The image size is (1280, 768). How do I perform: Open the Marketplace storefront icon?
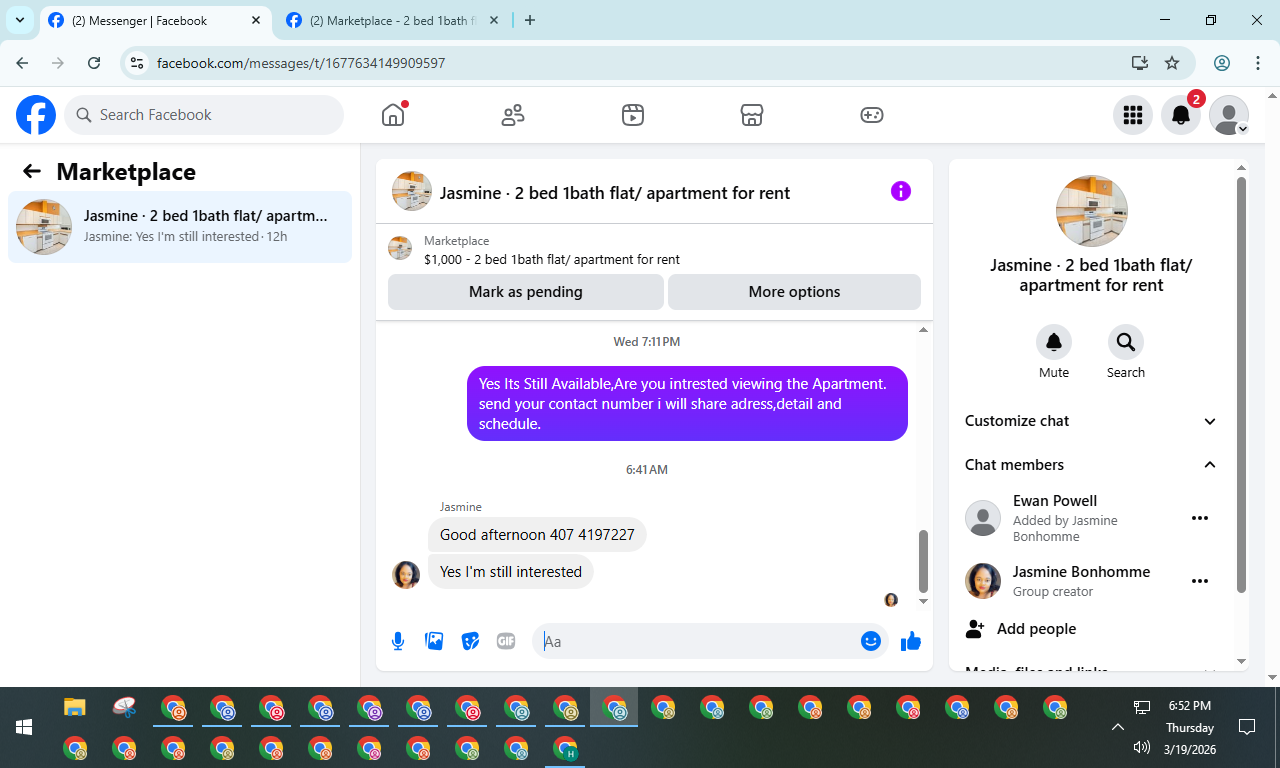pos(752,115)
